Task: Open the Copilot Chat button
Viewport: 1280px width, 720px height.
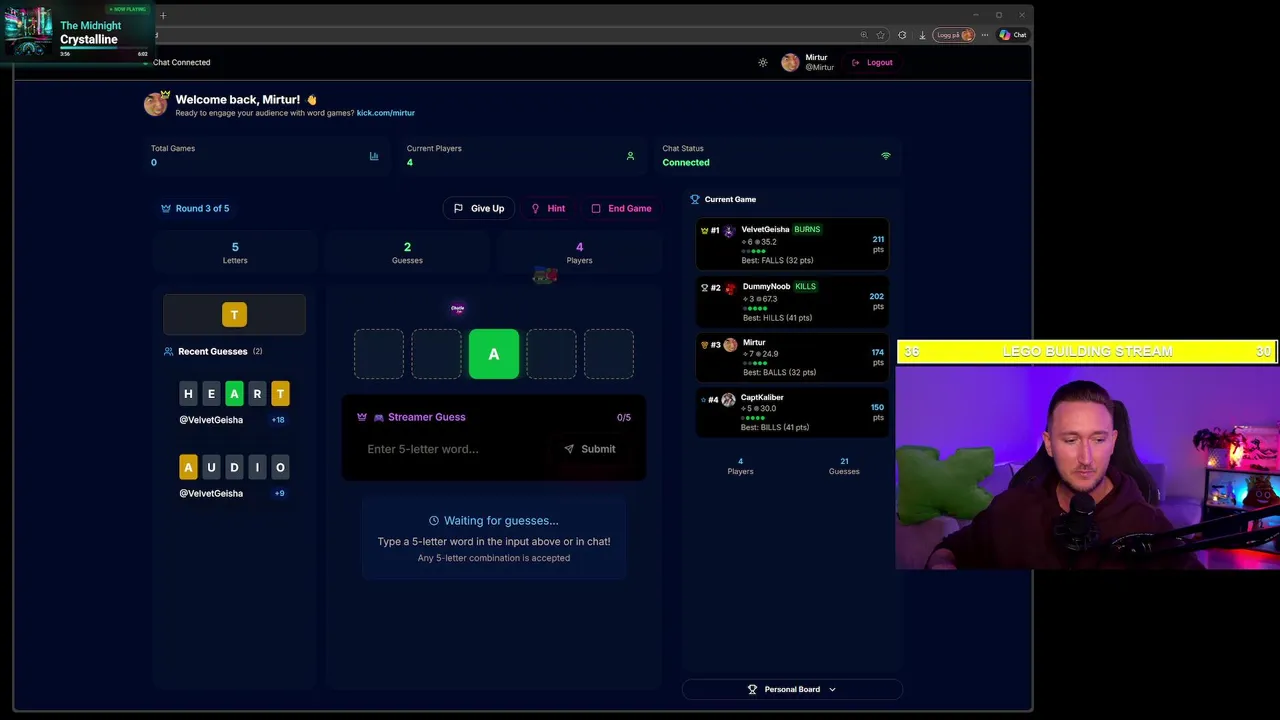Action: 1013,35
